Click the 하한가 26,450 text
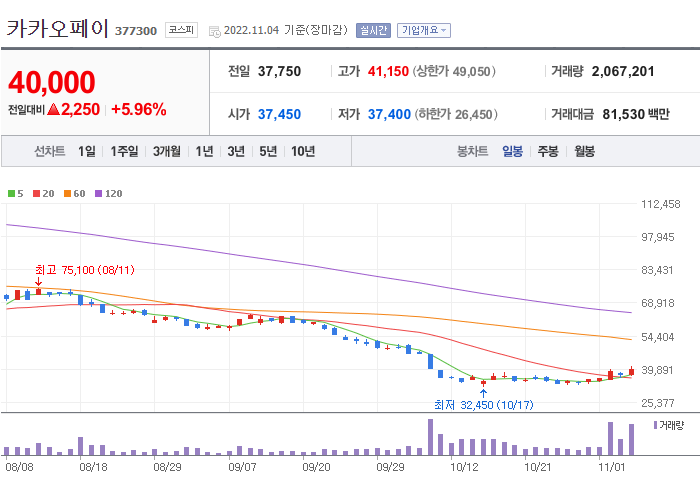Image resolution: width=700 pixels, height=478 pixels. 456,114
